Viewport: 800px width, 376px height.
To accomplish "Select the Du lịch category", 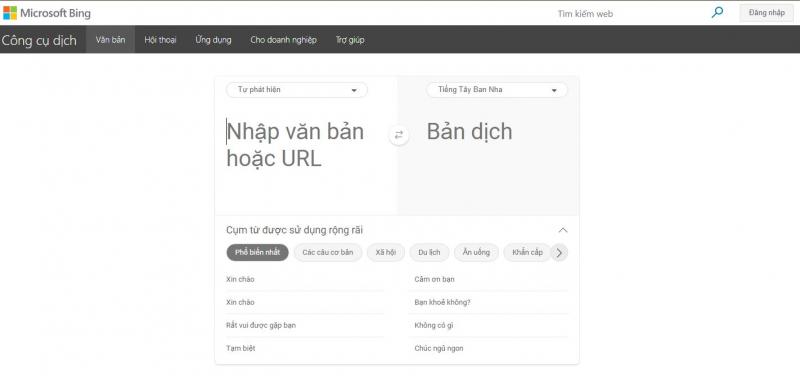I will point(429,253).
